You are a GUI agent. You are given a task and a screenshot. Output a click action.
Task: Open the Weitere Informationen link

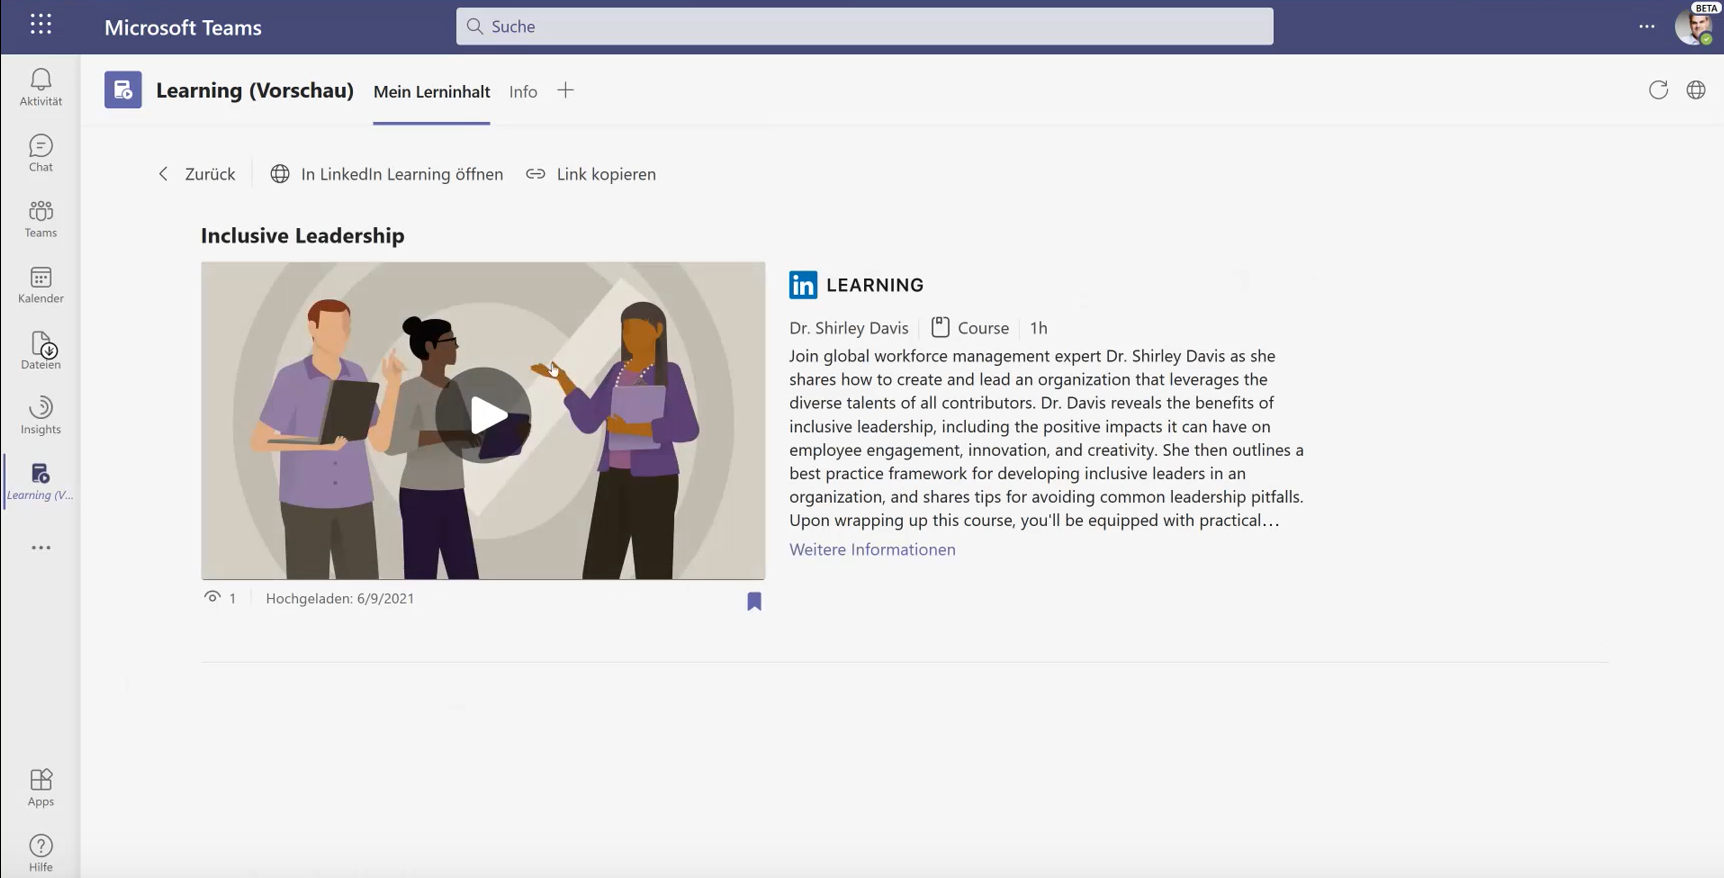point(872,549)
